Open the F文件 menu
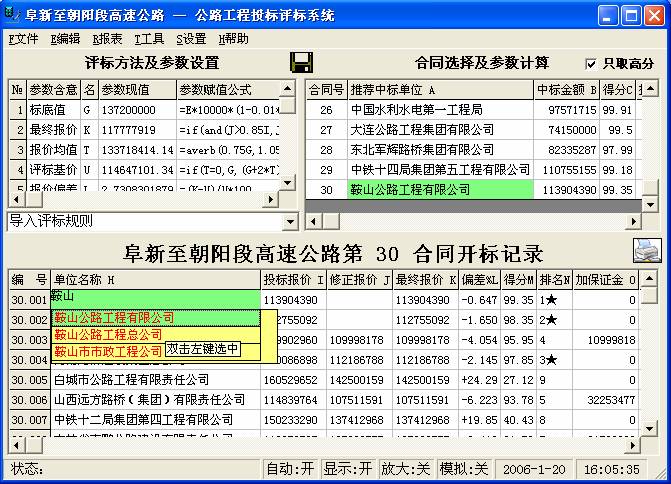 (x=24, y=39)
